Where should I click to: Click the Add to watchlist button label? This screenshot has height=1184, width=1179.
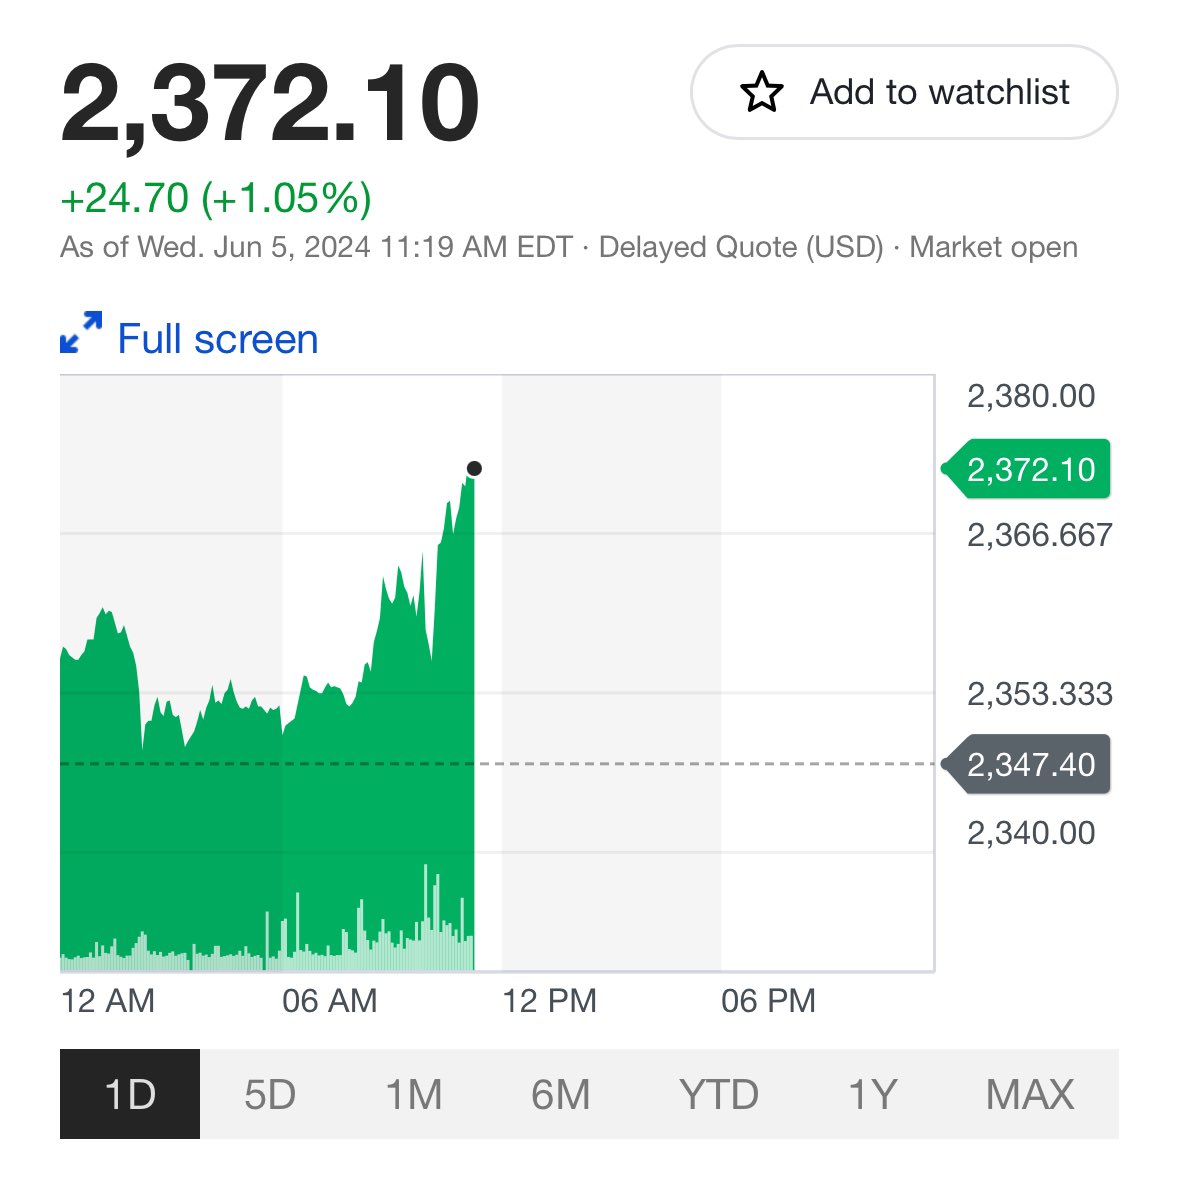click(x=940, y=92)
